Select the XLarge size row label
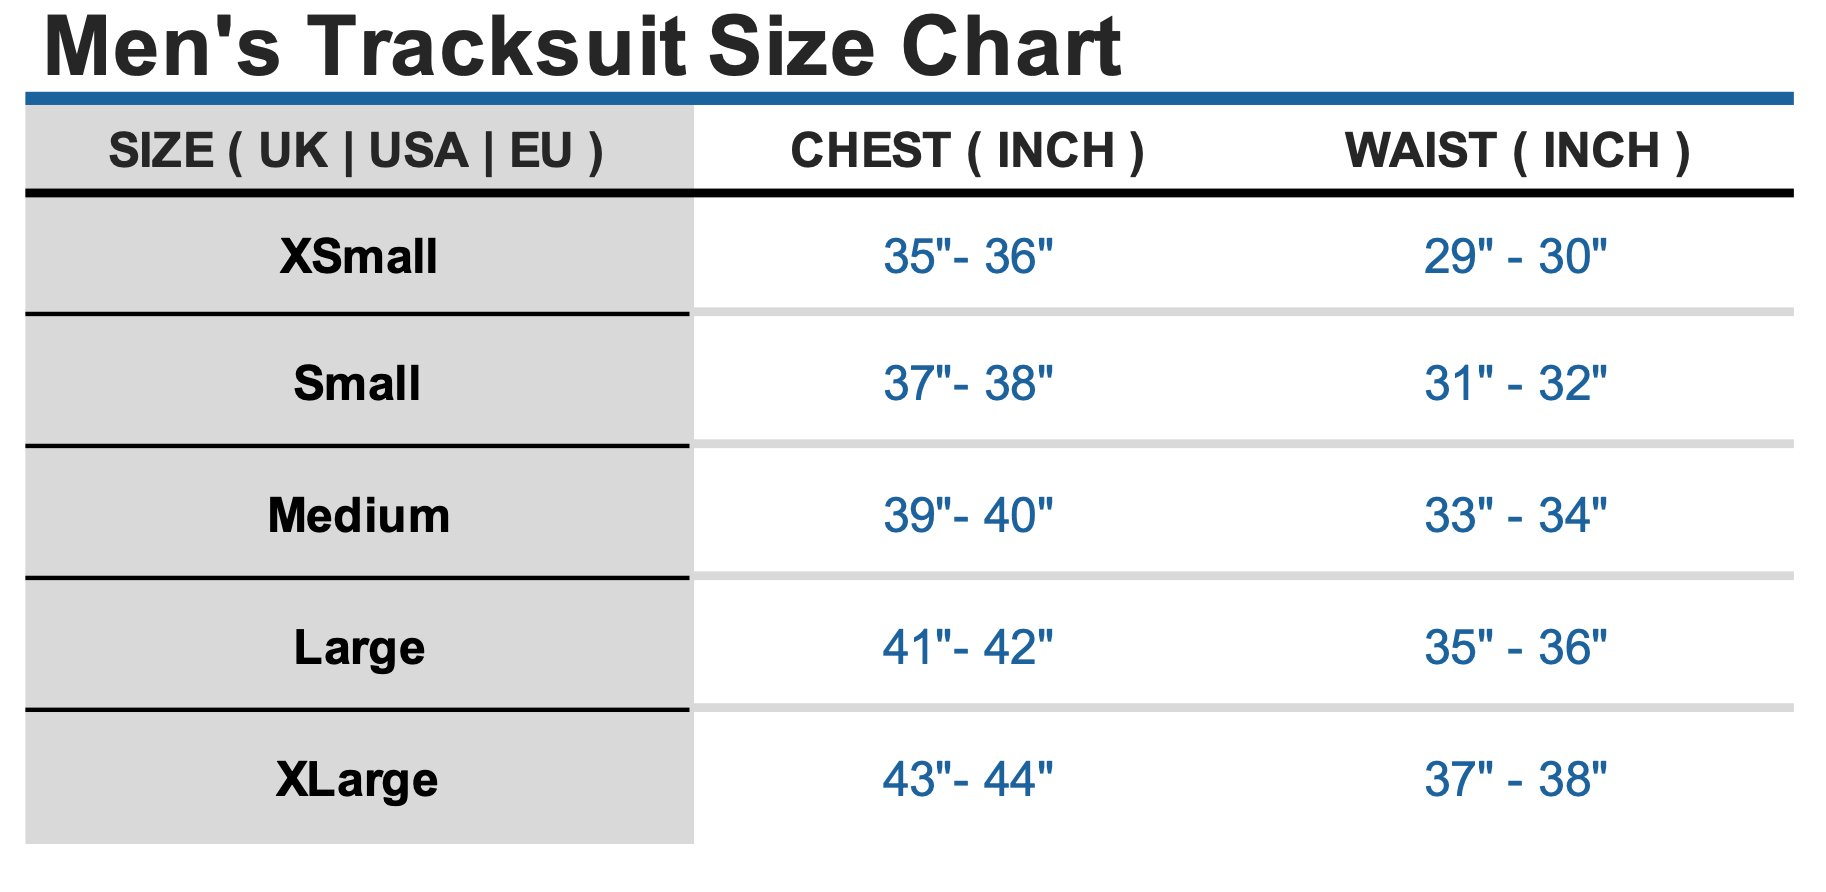The height and width of the screenshot is (892, 1826). click(357, 780)
